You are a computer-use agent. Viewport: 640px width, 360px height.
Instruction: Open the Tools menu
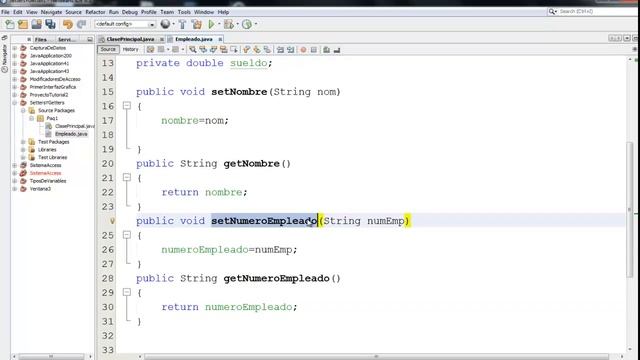pos(184,12)
